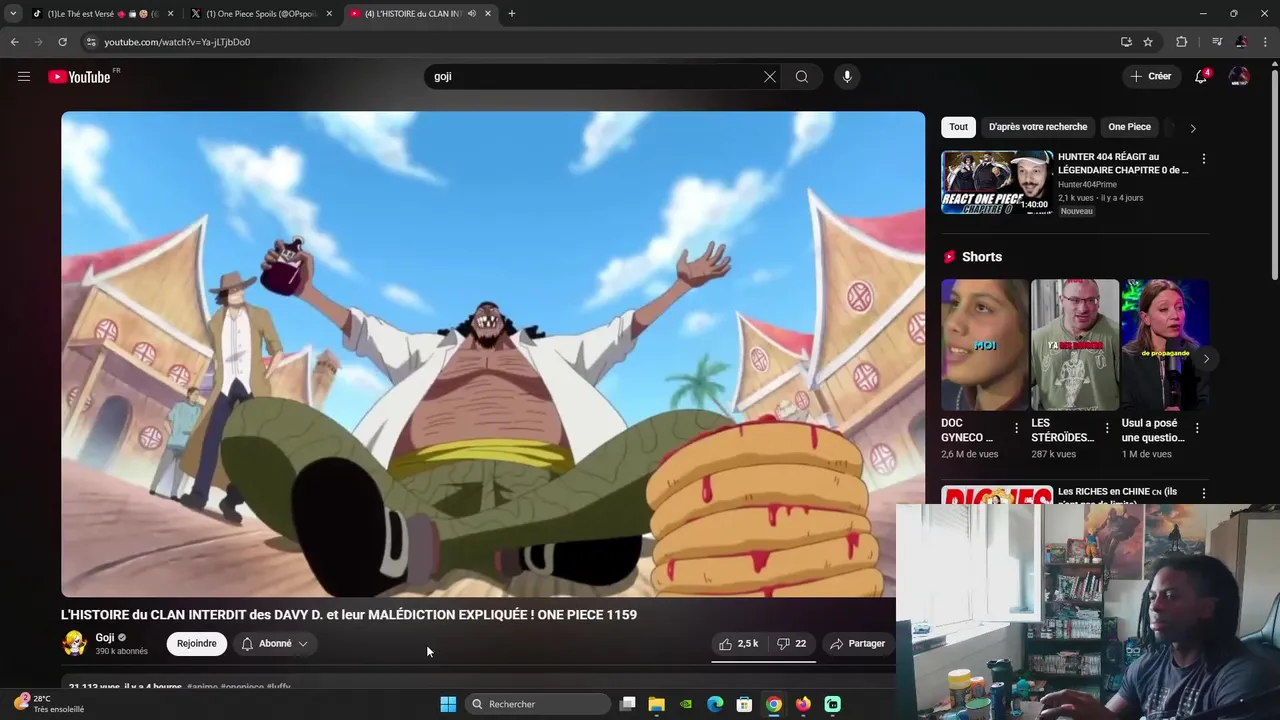Switch to the Le Thé est Versé tab
The width and height of the screenshot is (1280, 720).
coord(103,14)
